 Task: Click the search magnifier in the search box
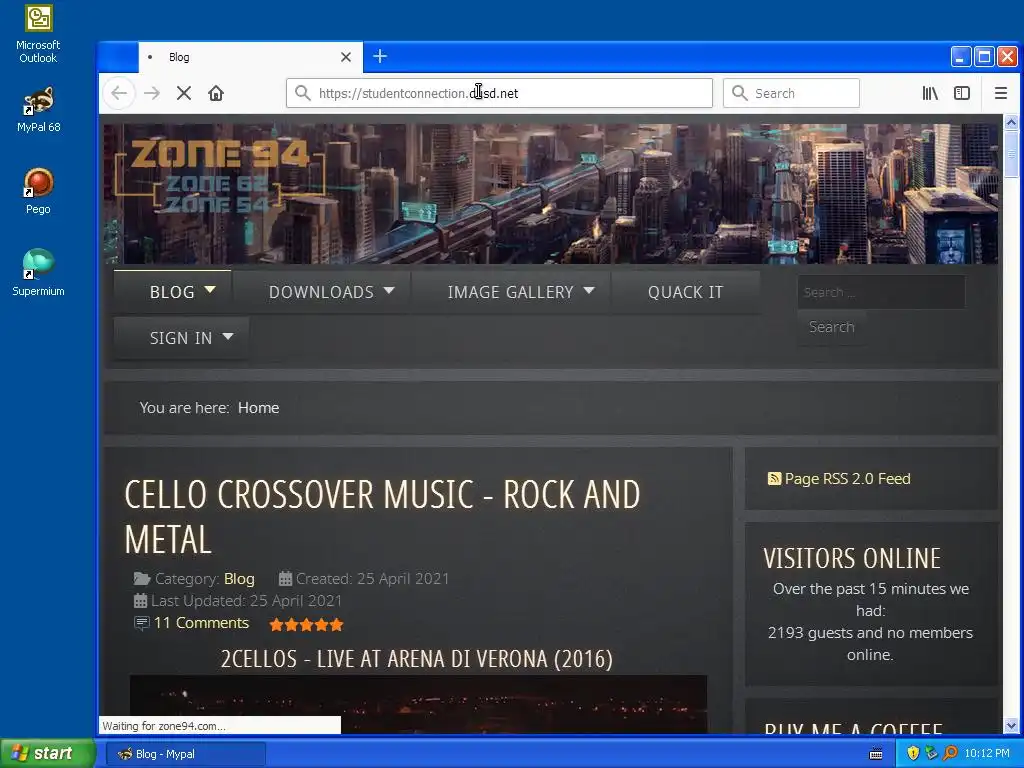point(739,93)
